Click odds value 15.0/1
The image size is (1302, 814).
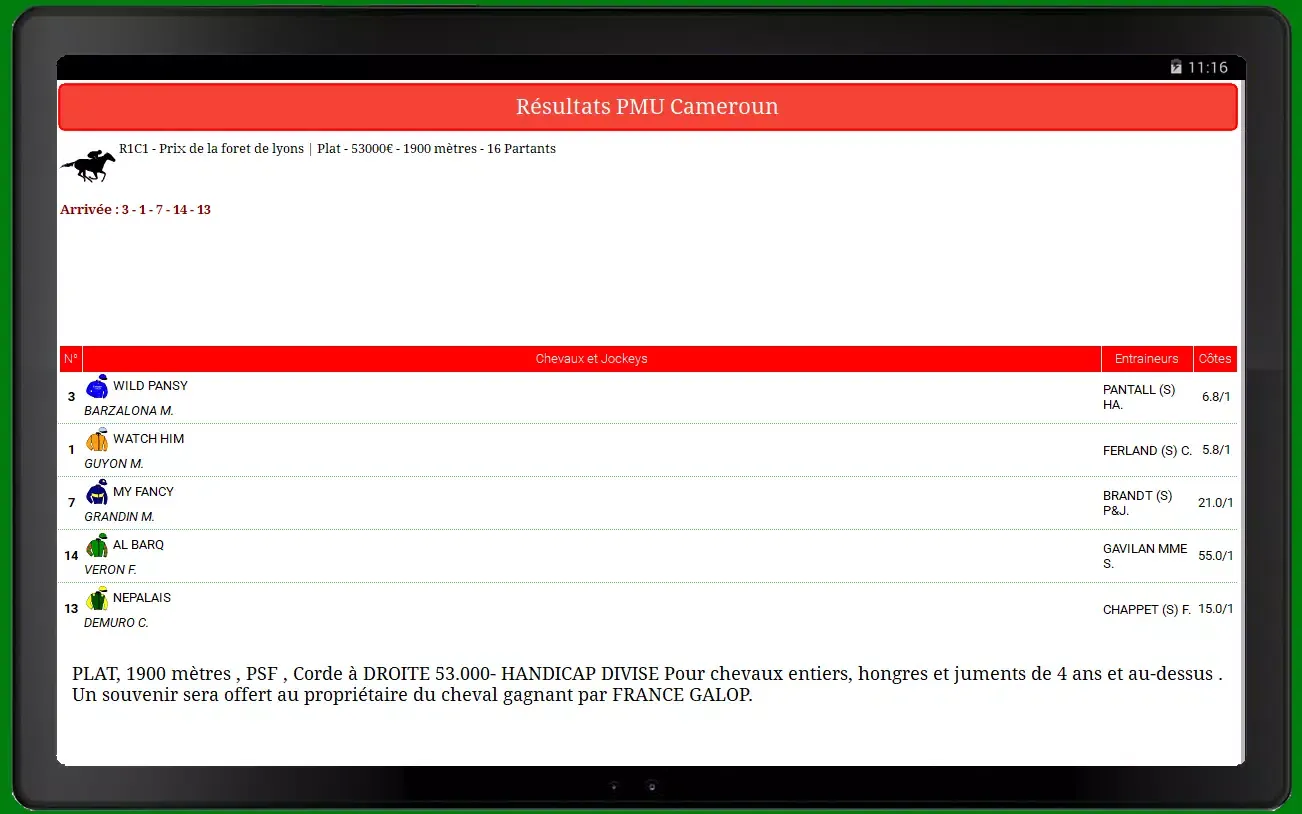1215,609
